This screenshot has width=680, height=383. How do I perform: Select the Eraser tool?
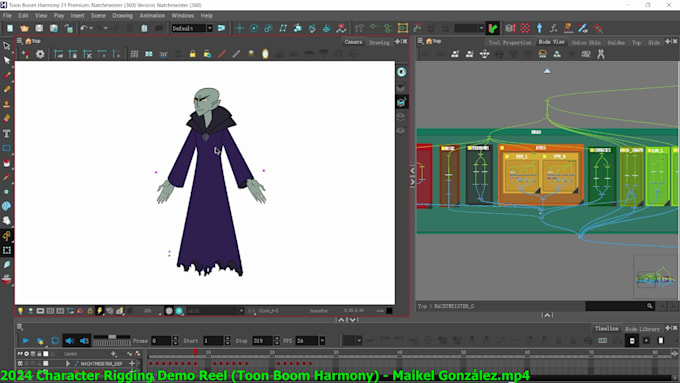(7, 118)
